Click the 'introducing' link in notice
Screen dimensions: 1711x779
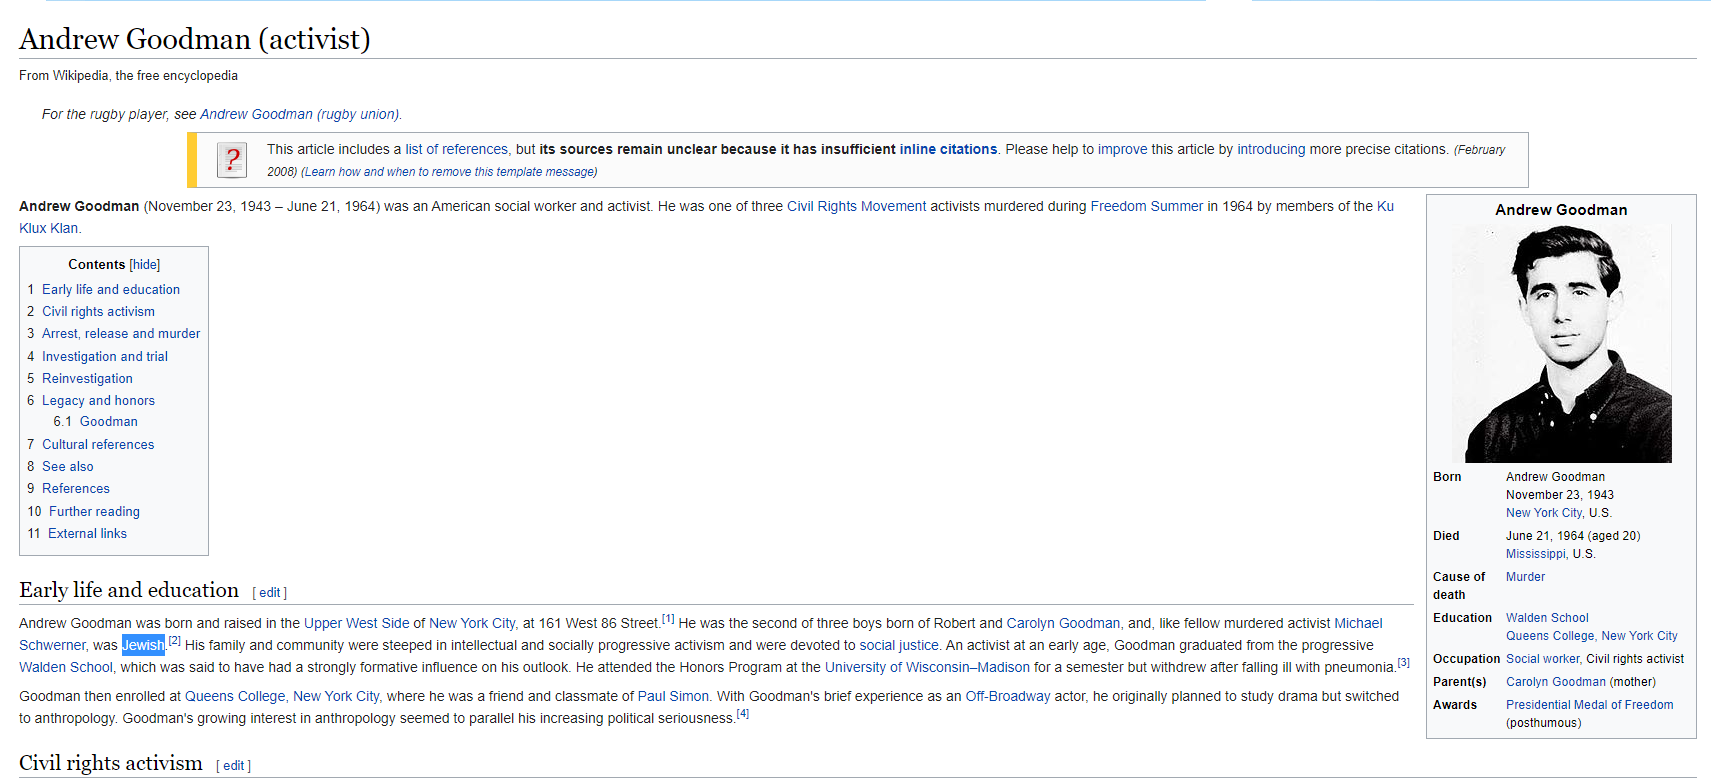(1271, 149)
